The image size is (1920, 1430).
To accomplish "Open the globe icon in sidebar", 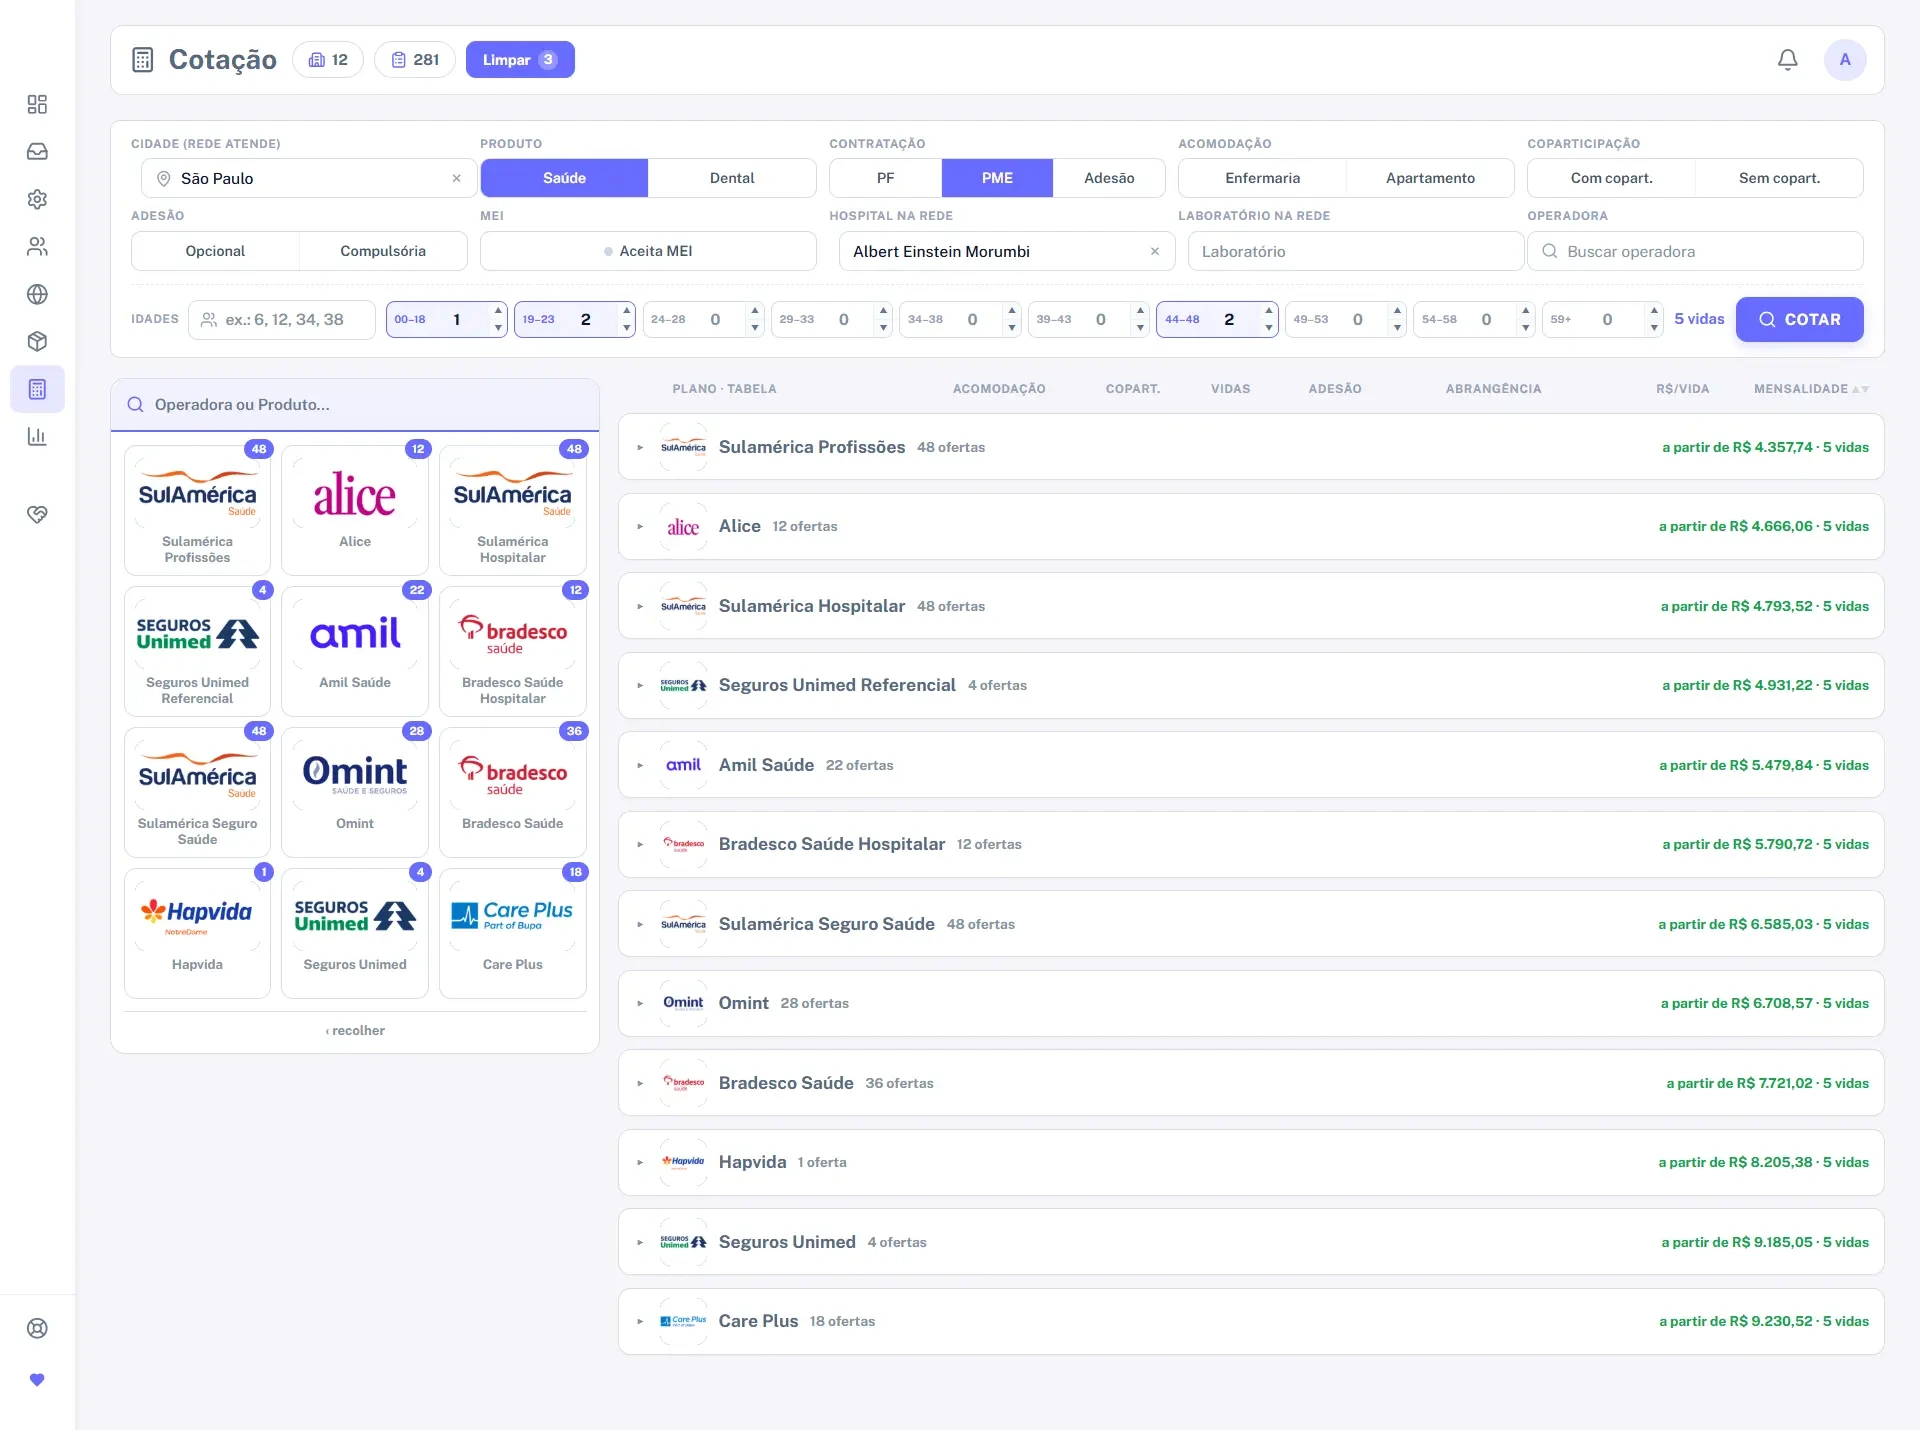I will click(x=37, y=294).
